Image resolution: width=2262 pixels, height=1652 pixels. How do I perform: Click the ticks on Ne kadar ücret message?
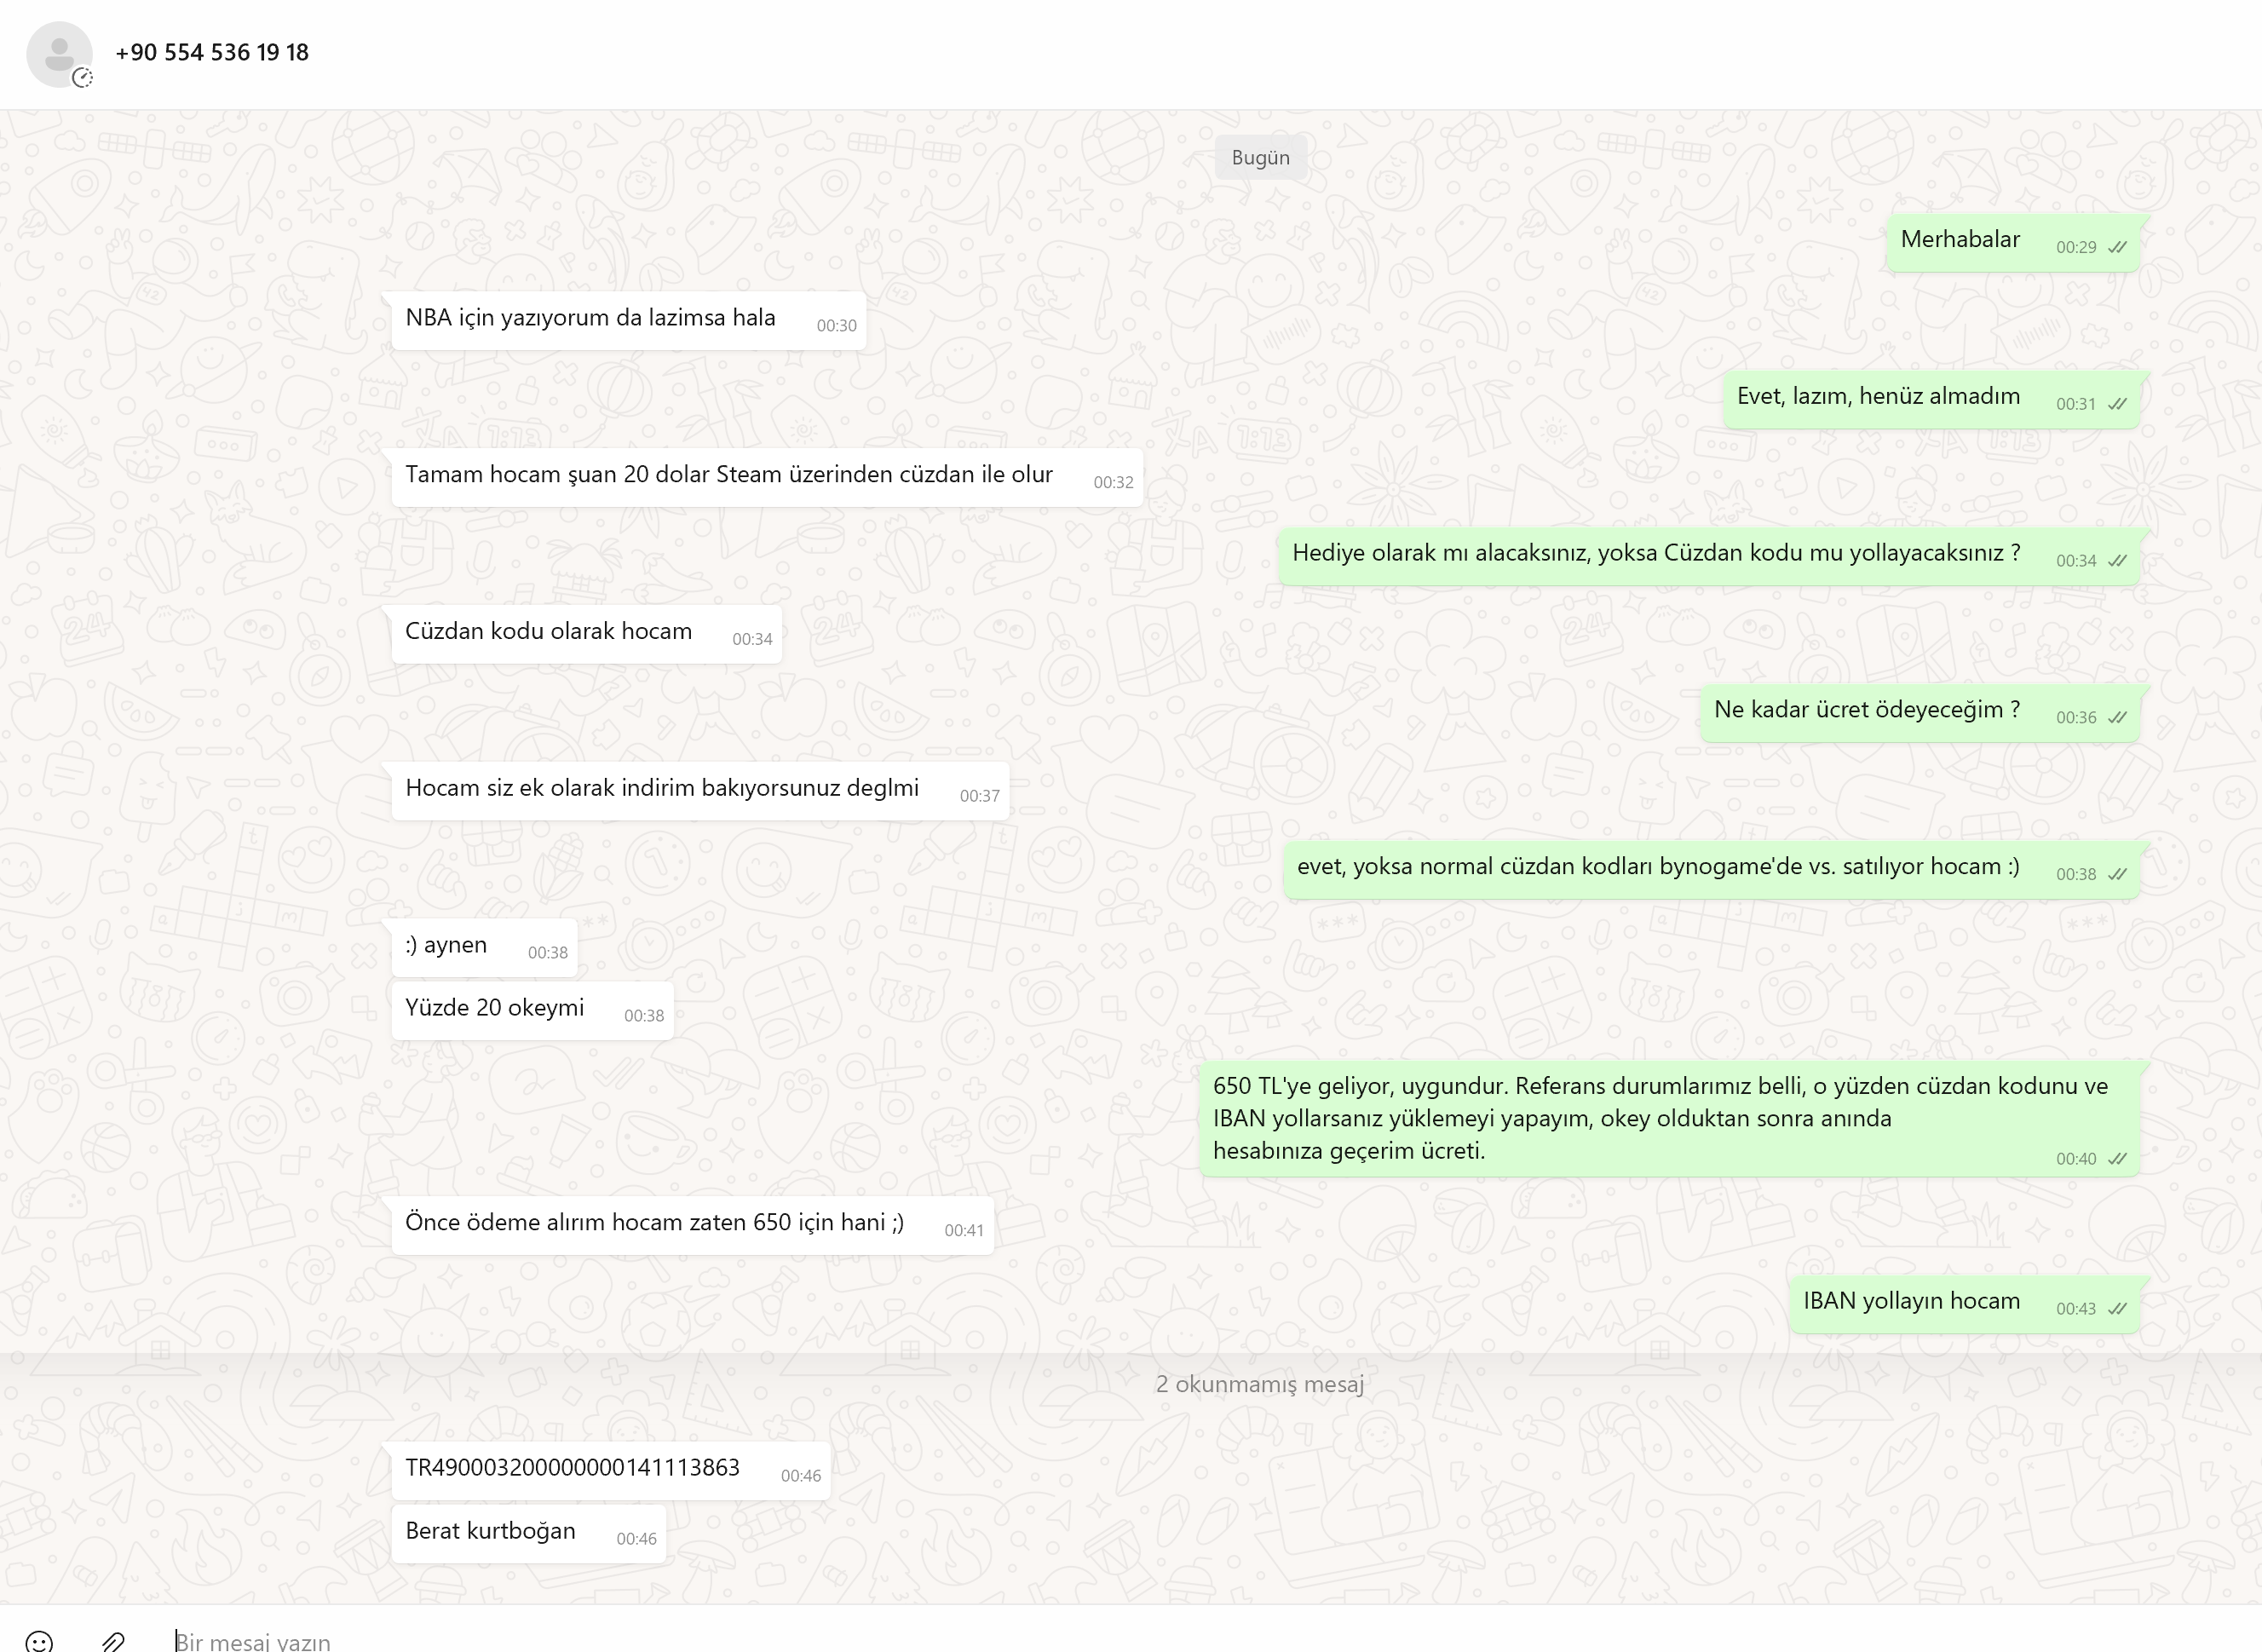[x=2117, y=717]
